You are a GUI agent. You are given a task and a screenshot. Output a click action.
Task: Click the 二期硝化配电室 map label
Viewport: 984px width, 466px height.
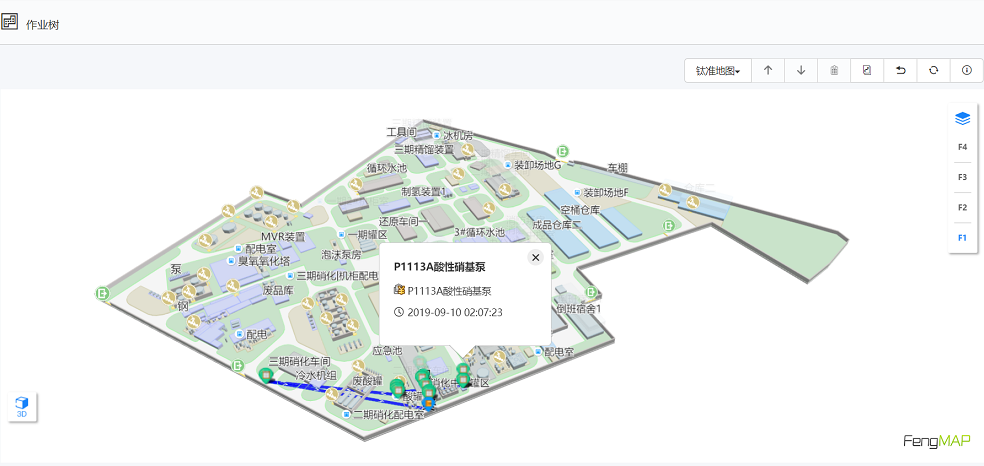click(389, 414)
